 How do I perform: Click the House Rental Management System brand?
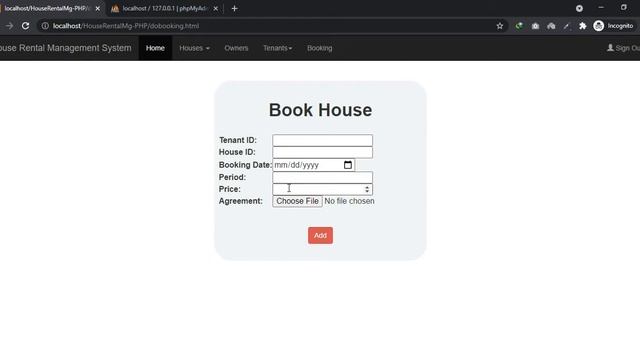65,48
